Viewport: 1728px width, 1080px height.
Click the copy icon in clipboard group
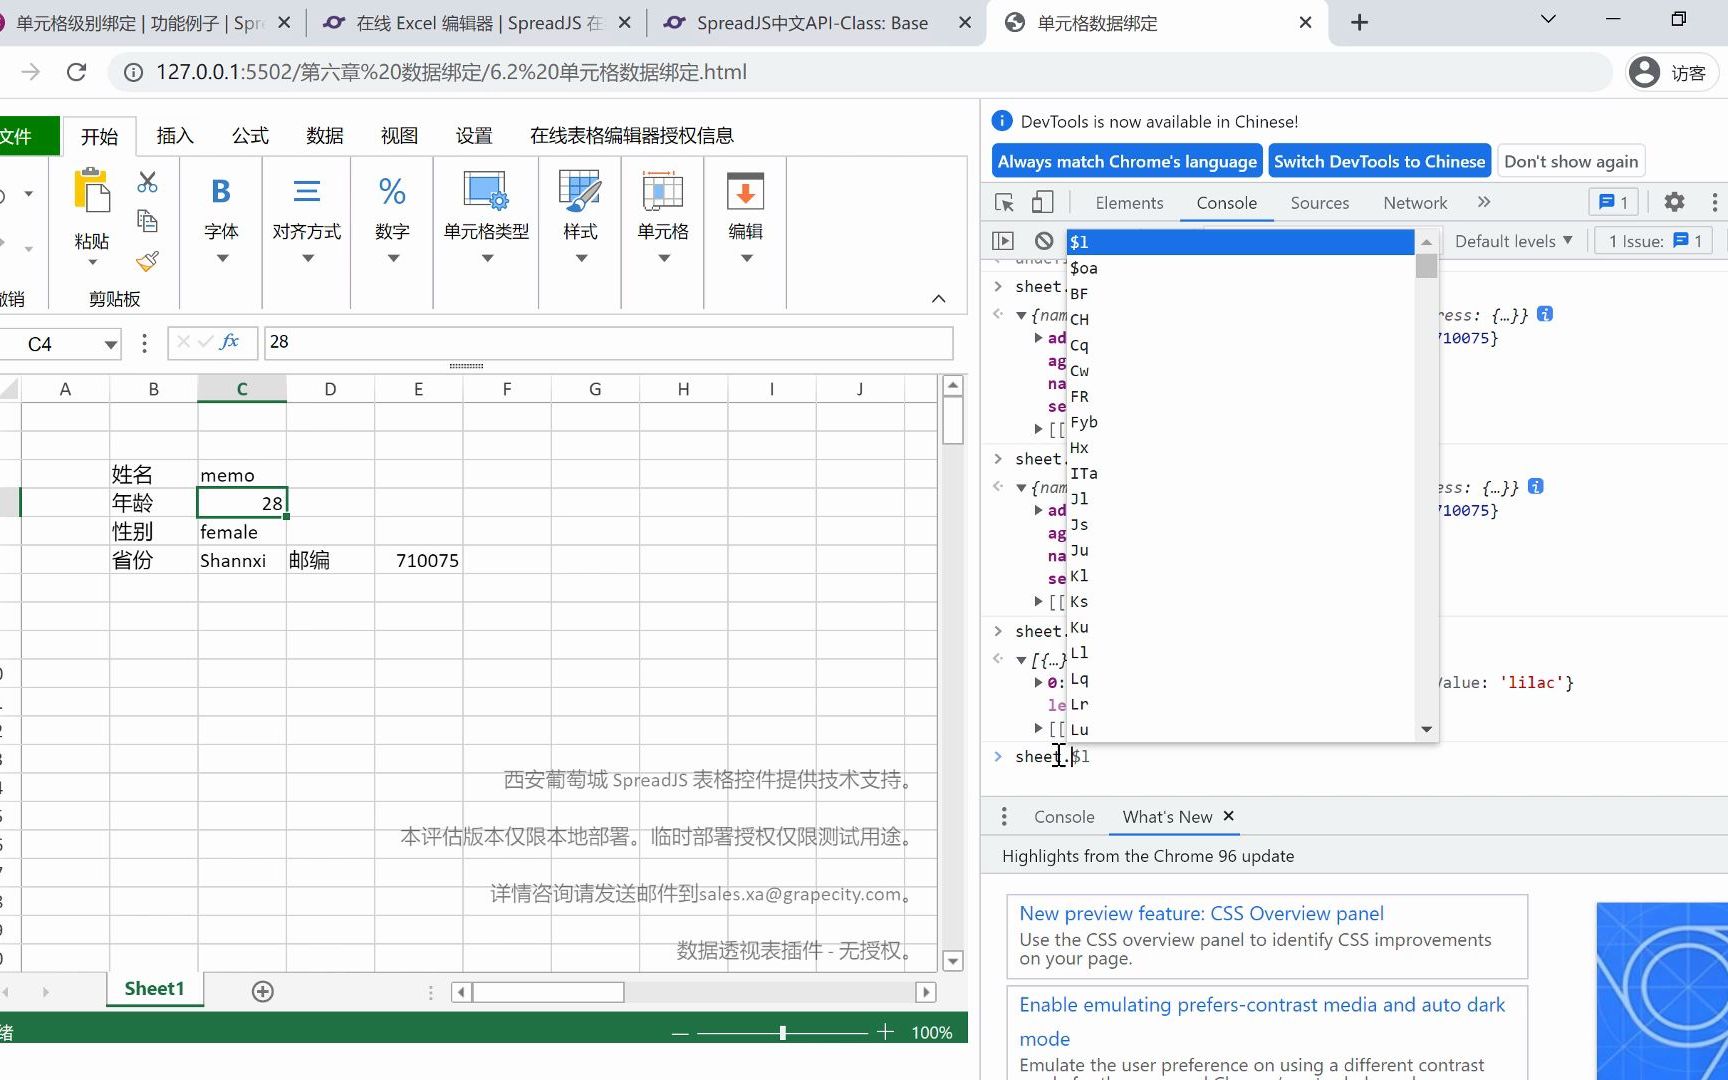pyautogui.click(x=147, y=221)
